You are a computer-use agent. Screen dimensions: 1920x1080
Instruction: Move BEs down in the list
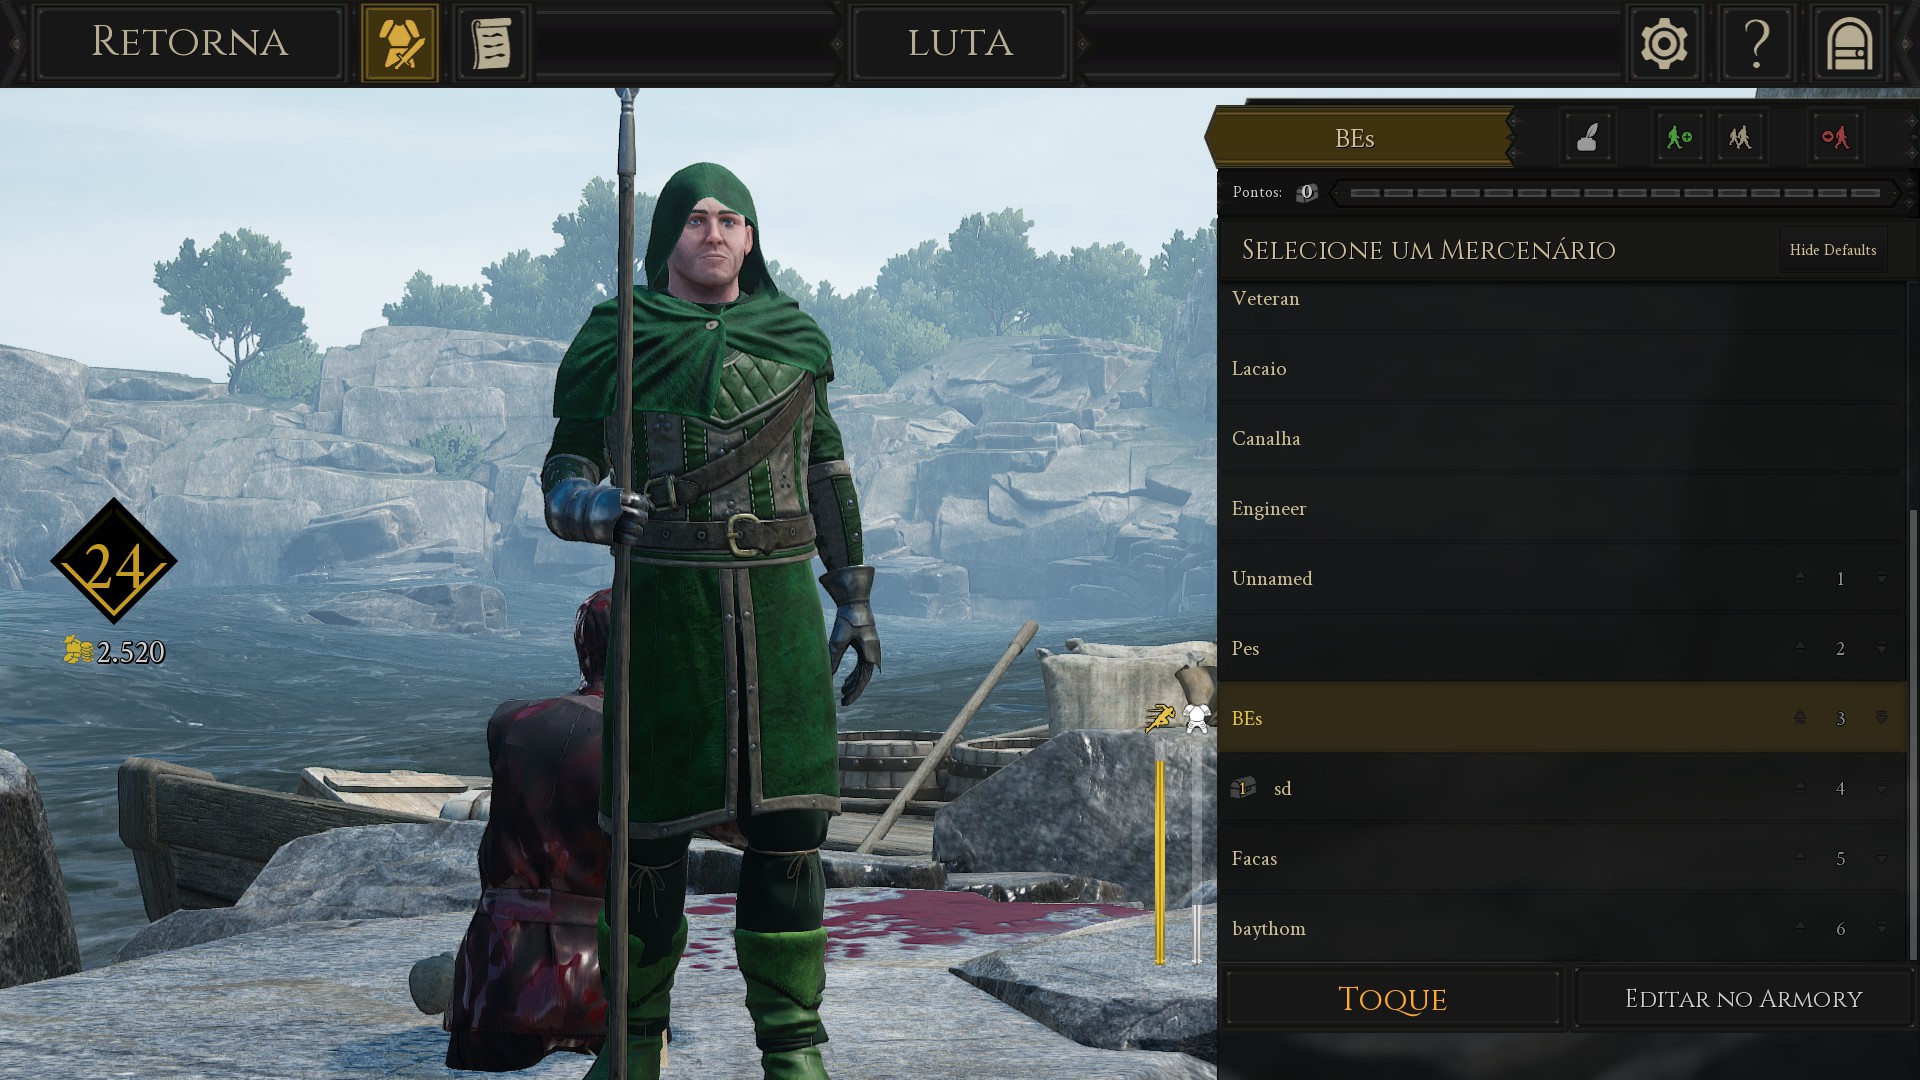pos(1881,717)
